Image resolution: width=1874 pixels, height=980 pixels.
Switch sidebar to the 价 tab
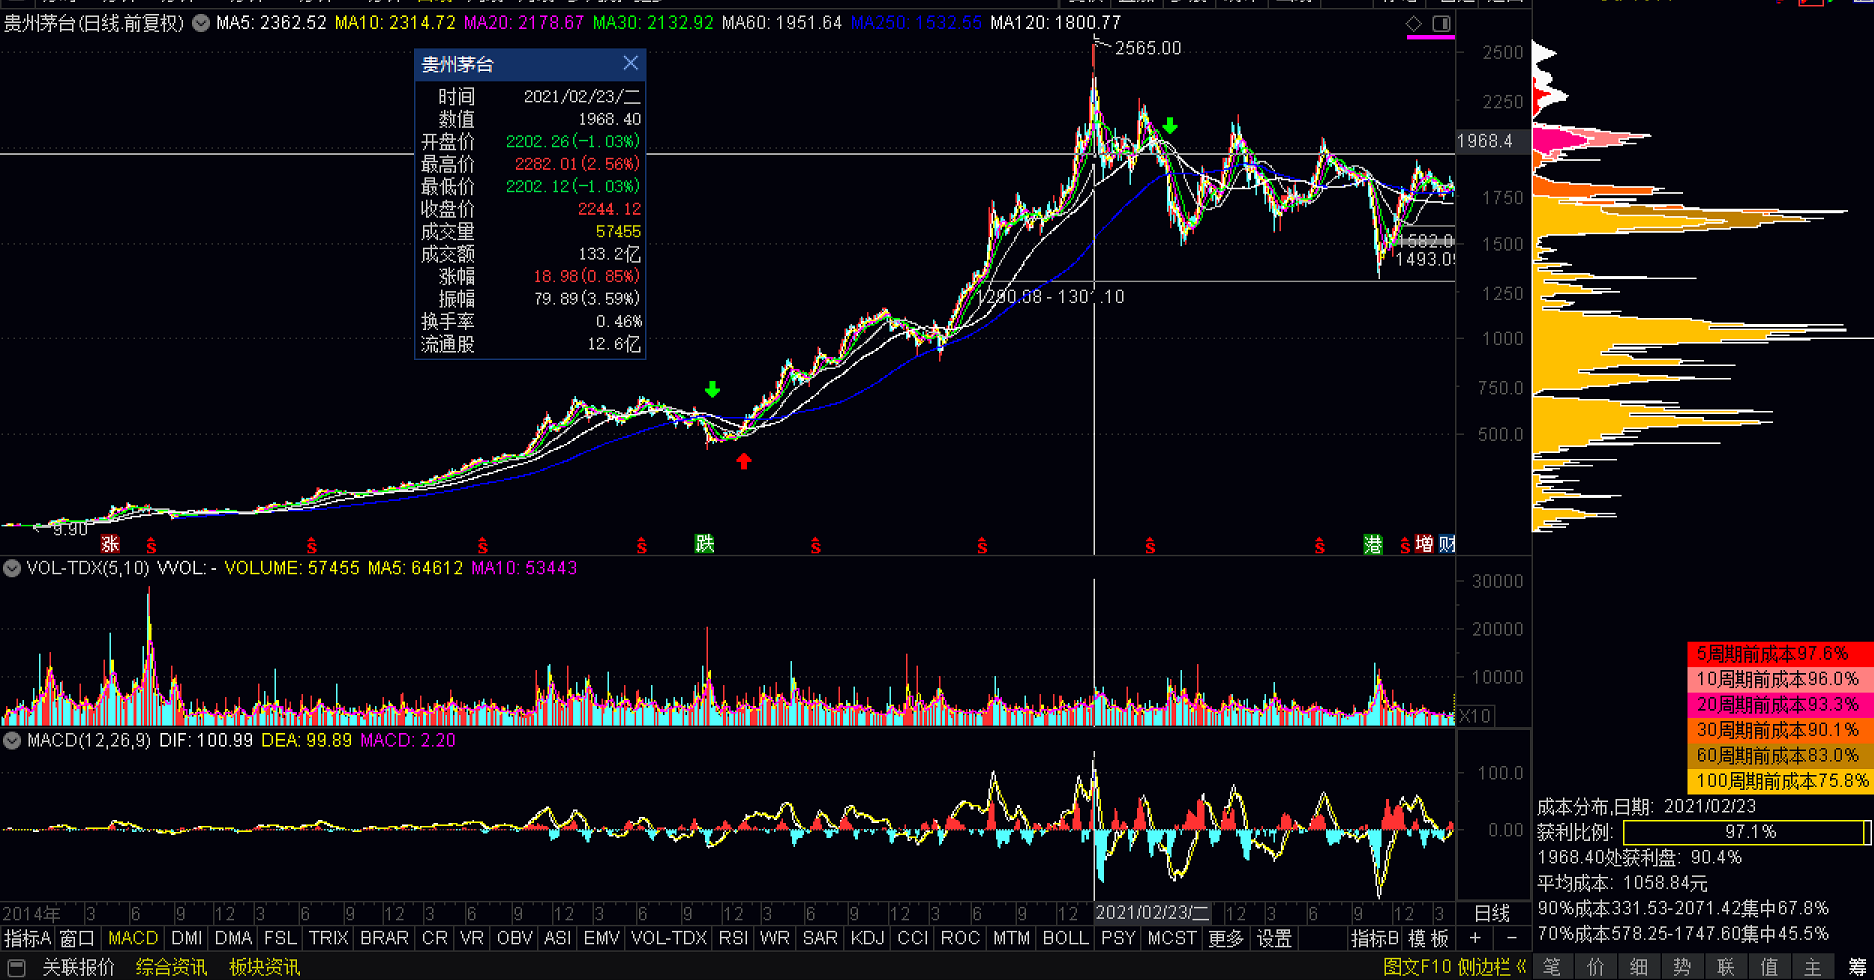1596,967
